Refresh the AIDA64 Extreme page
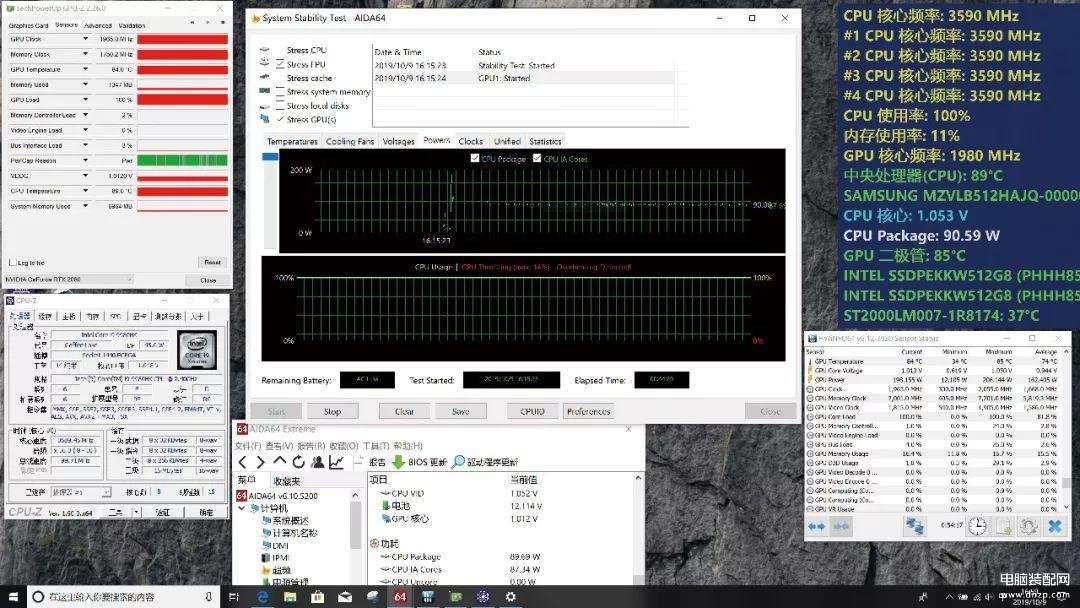Screen dimensions: 1080x608 tap(298, 462)
